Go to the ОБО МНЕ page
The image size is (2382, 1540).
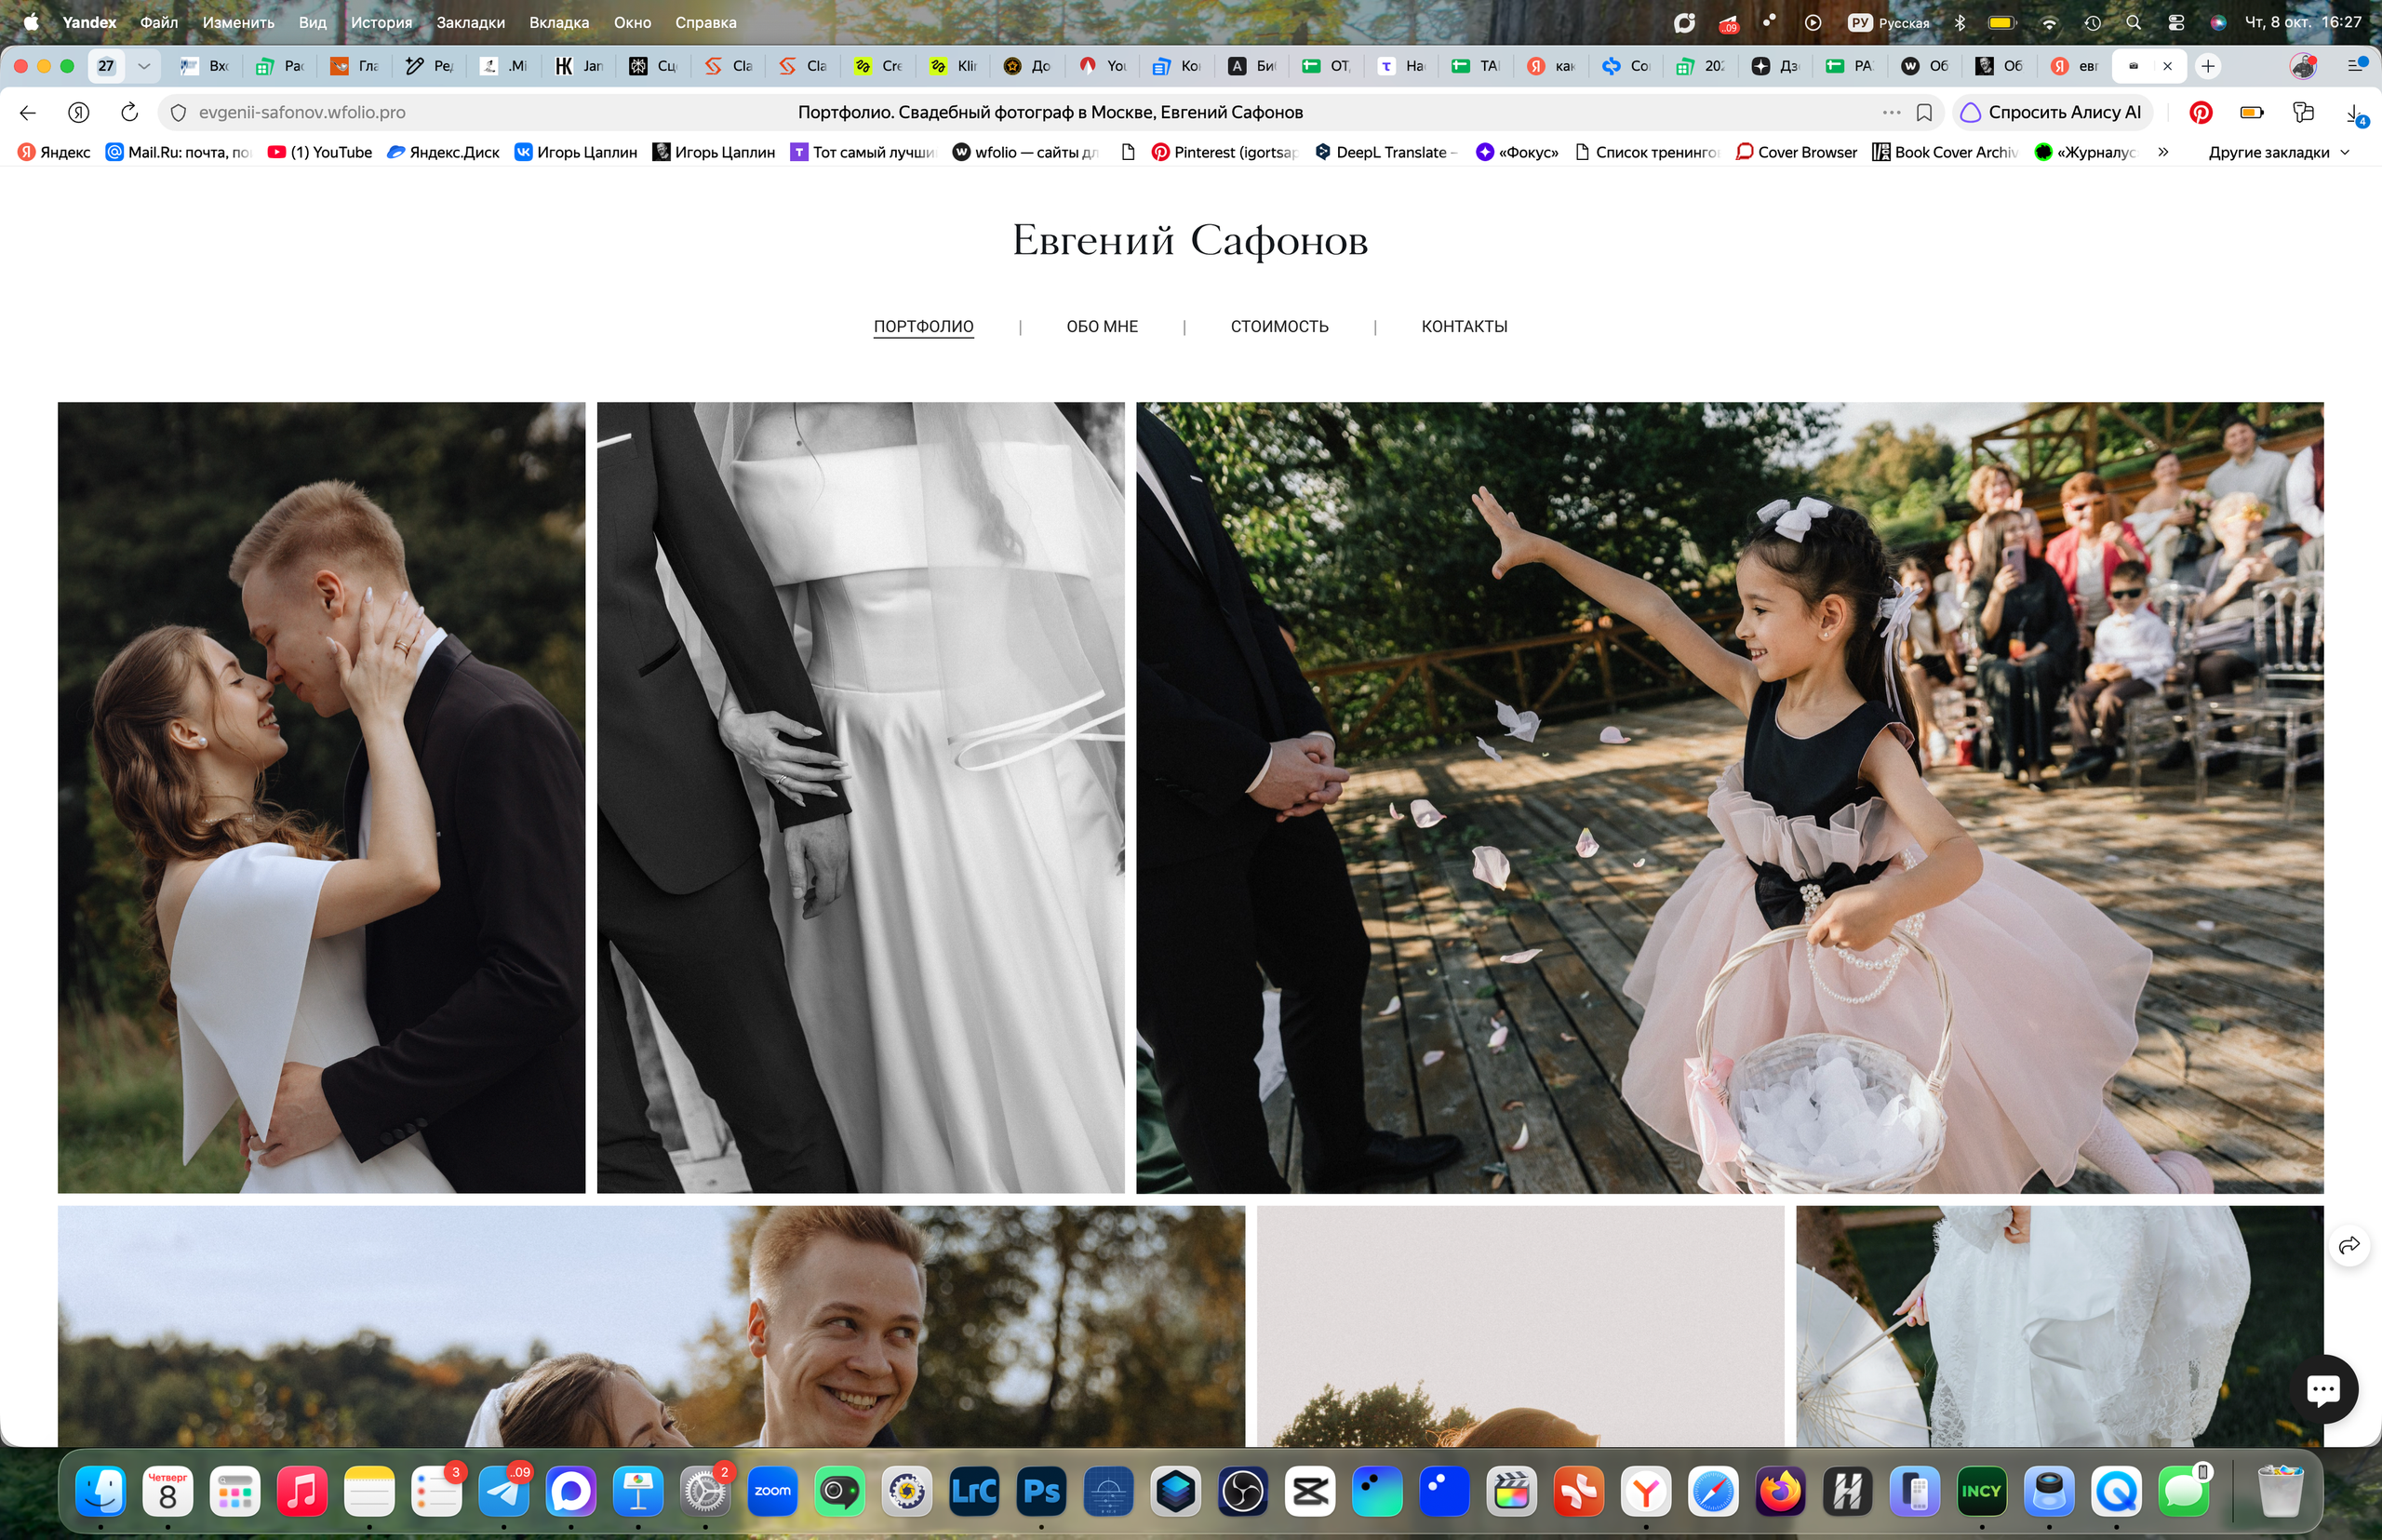tap(1102, 326)
